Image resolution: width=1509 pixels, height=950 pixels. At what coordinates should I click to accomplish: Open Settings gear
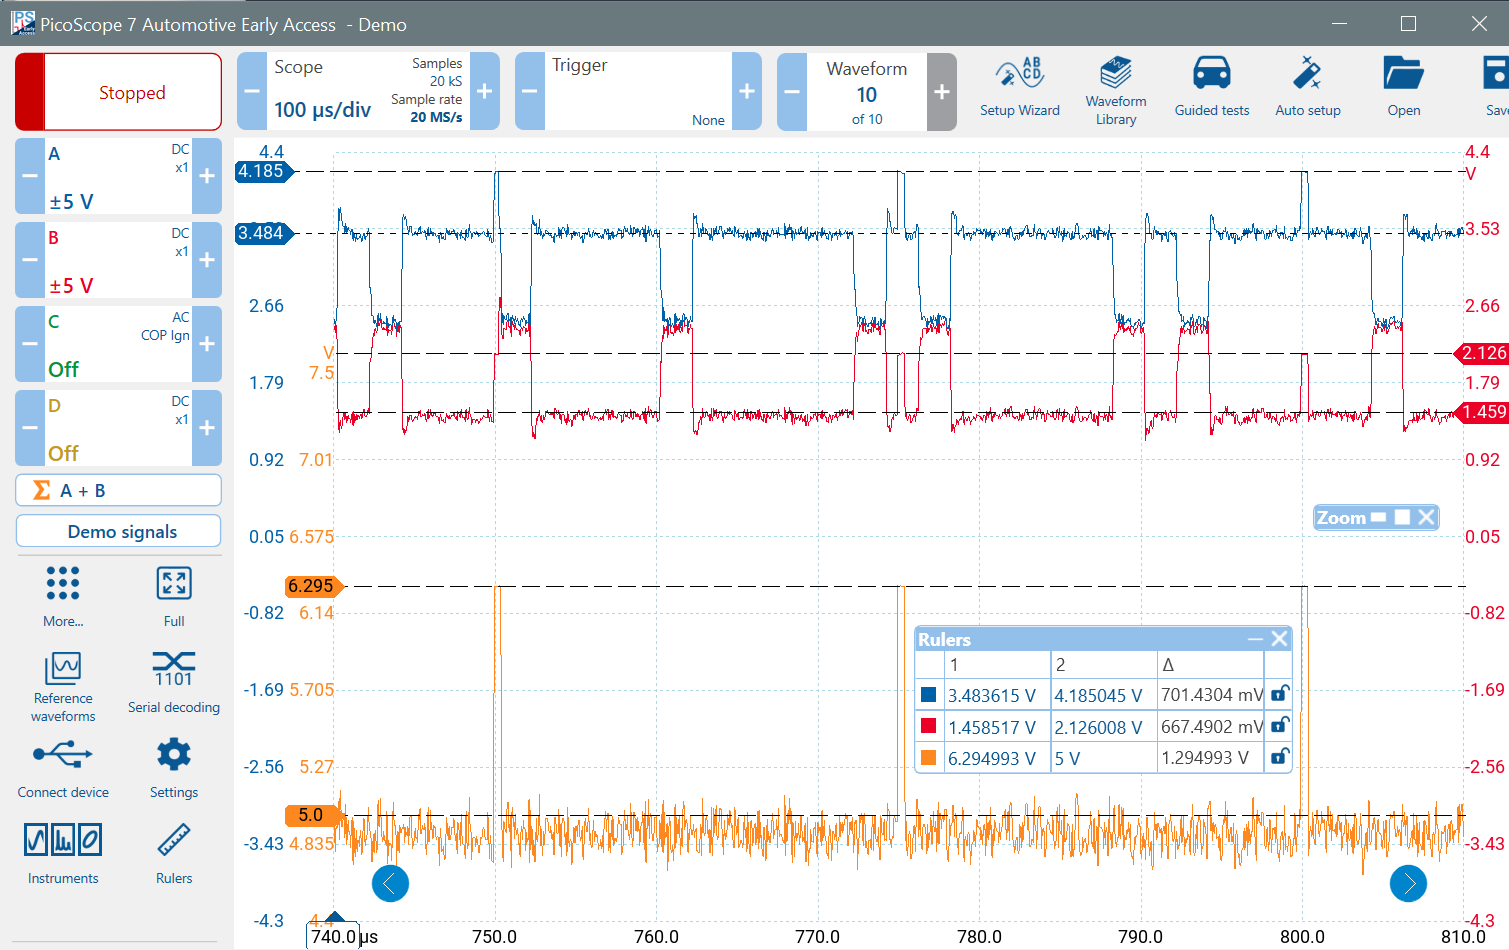coord(174,768)
